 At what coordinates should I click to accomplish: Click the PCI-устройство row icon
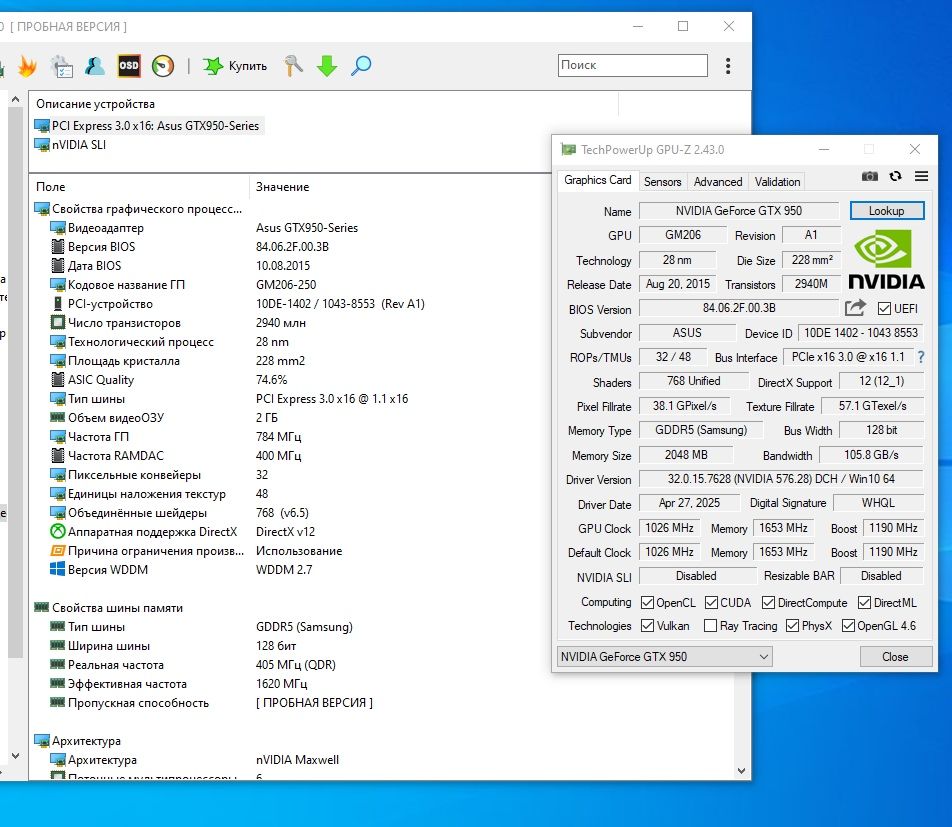coord(57,304)
